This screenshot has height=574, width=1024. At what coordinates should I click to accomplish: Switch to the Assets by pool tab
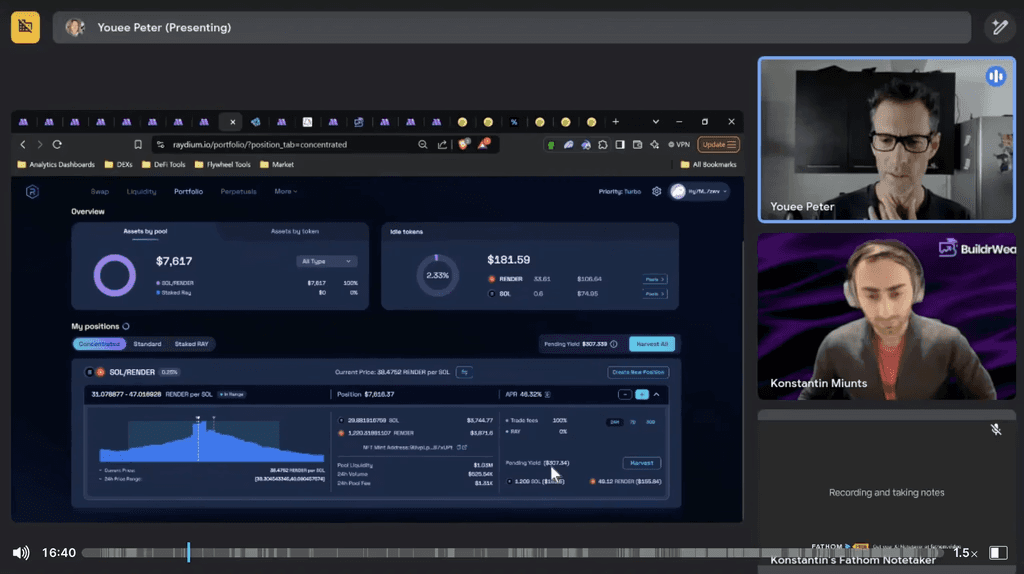[x=145, y=231]
